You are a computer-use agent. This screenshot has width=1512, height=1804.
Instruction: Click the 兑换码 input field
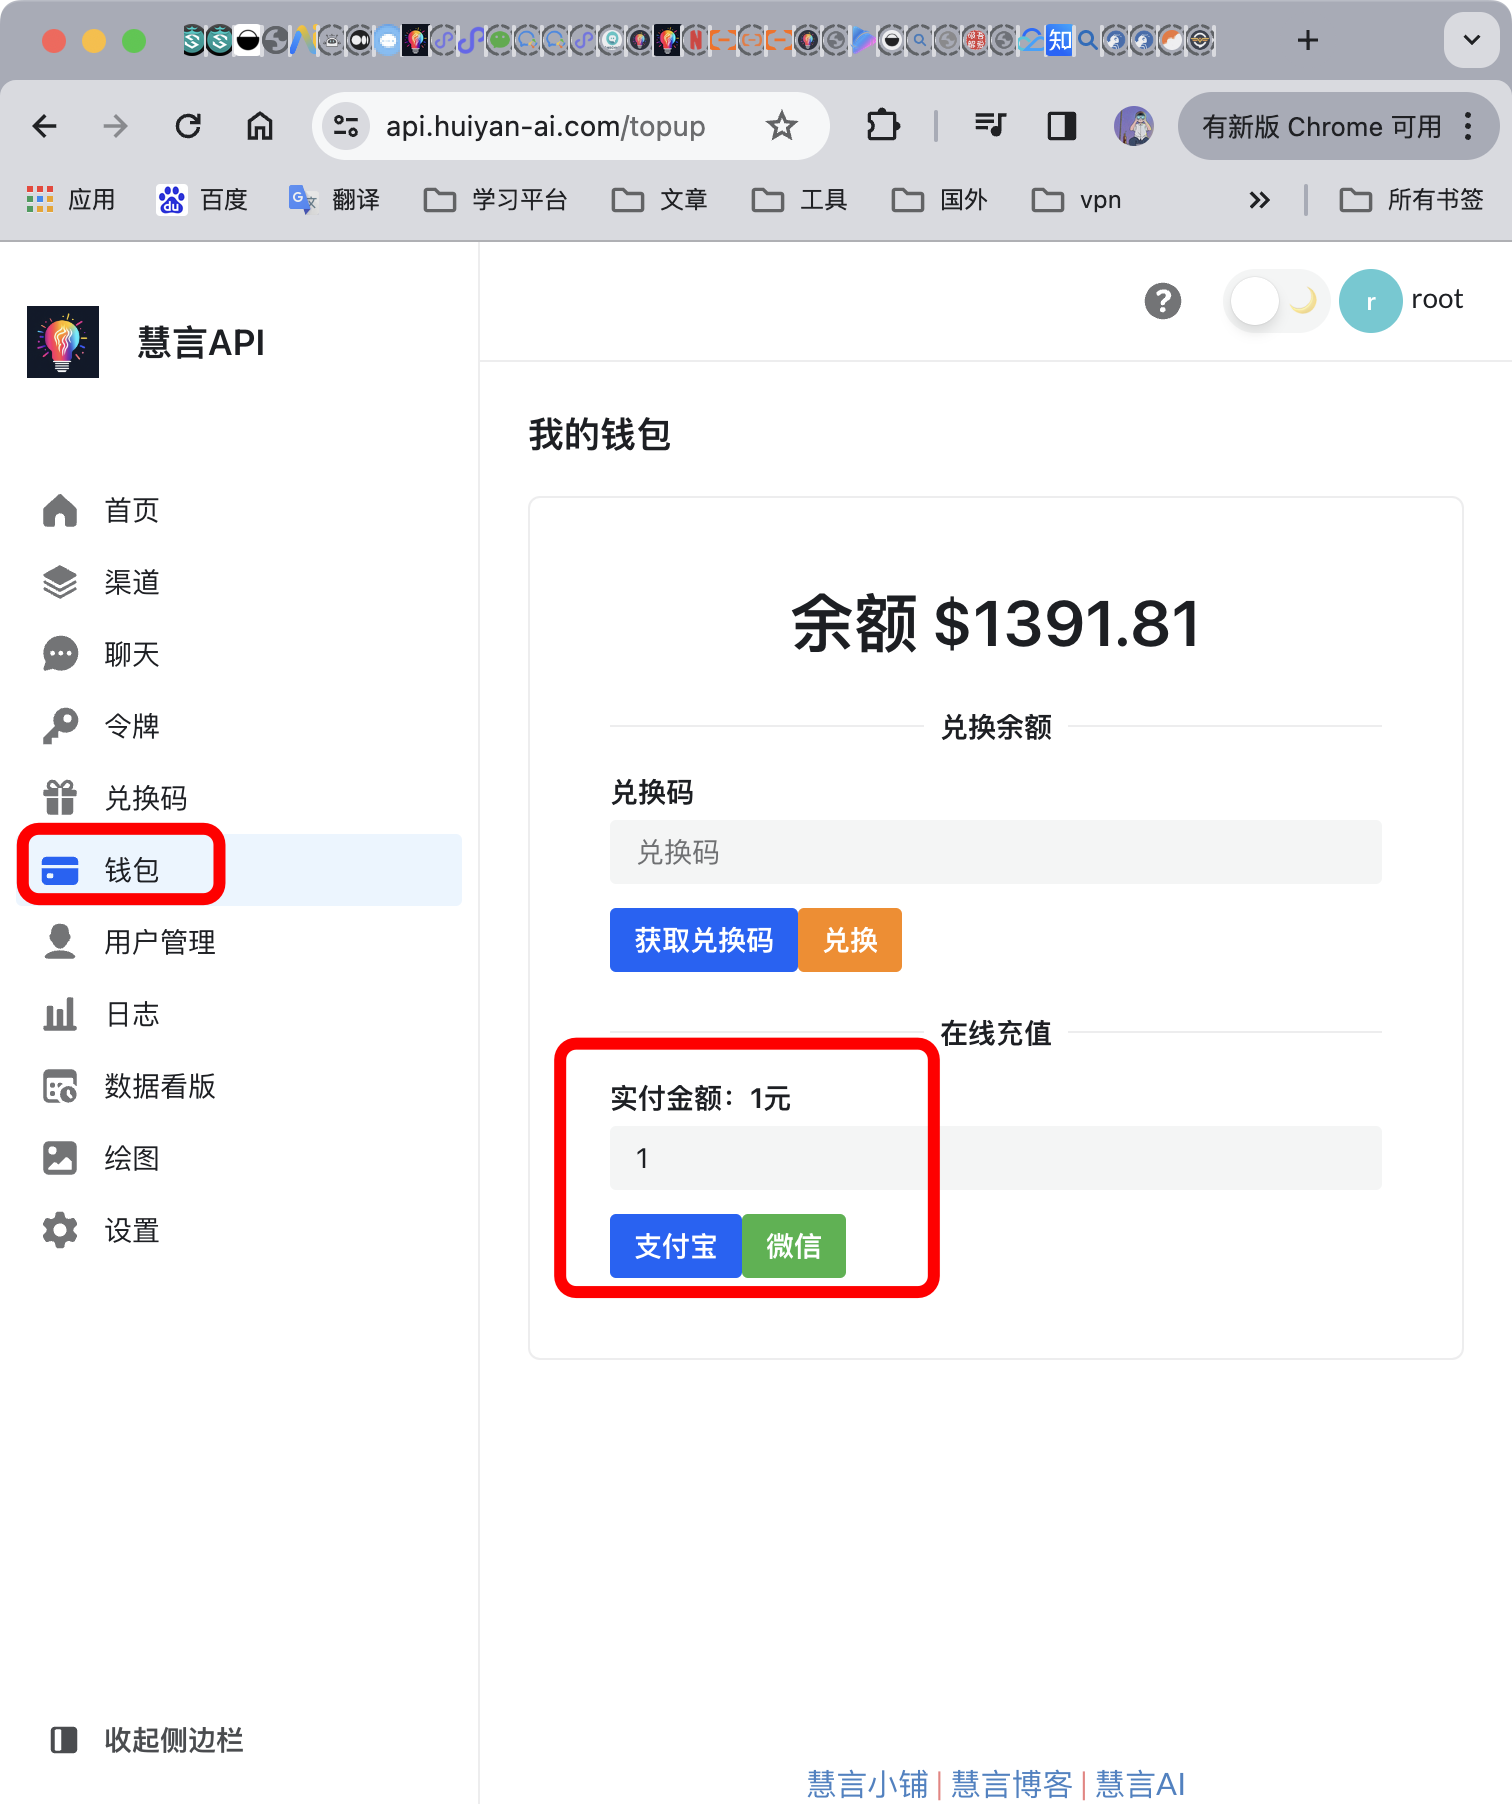tap(995, 852)
